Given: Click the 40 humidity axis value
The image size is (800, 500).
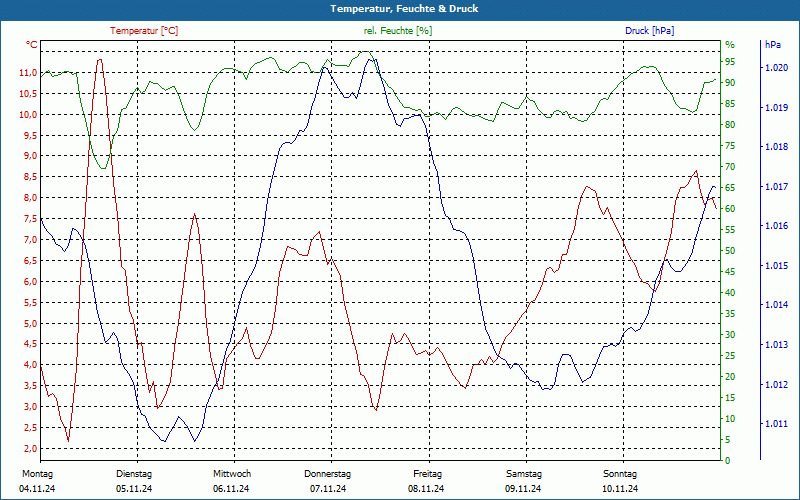Looking at the screenshot, I should click(x=730, y=293).
